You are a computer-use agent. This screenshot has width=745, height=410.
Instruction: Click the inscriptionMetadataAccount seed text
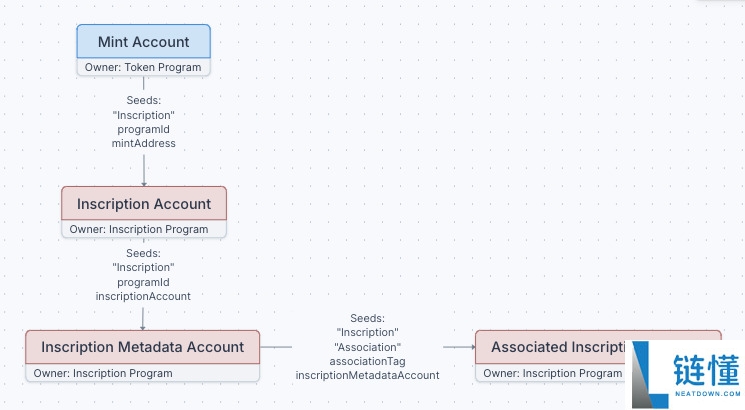click(x=367, y=375)
